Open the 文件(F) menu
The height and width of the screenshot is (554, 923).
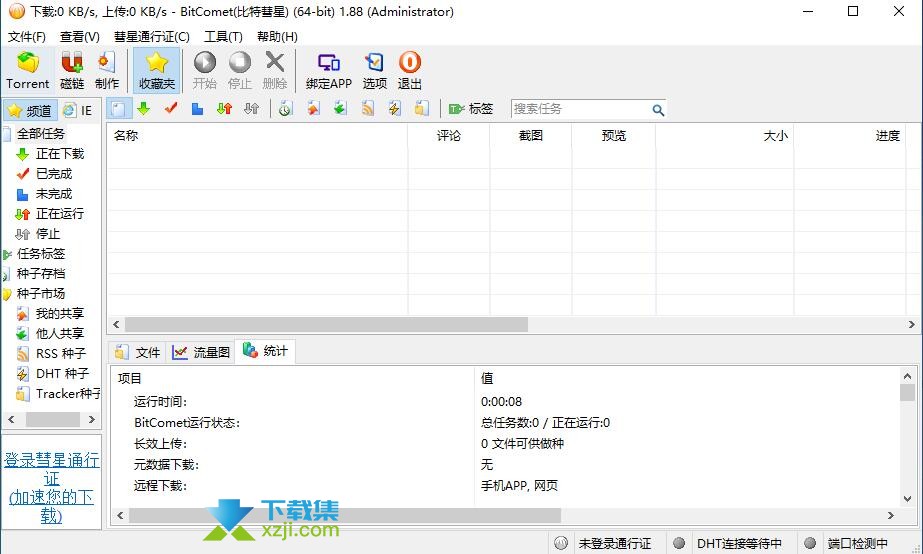coord(26,37)
